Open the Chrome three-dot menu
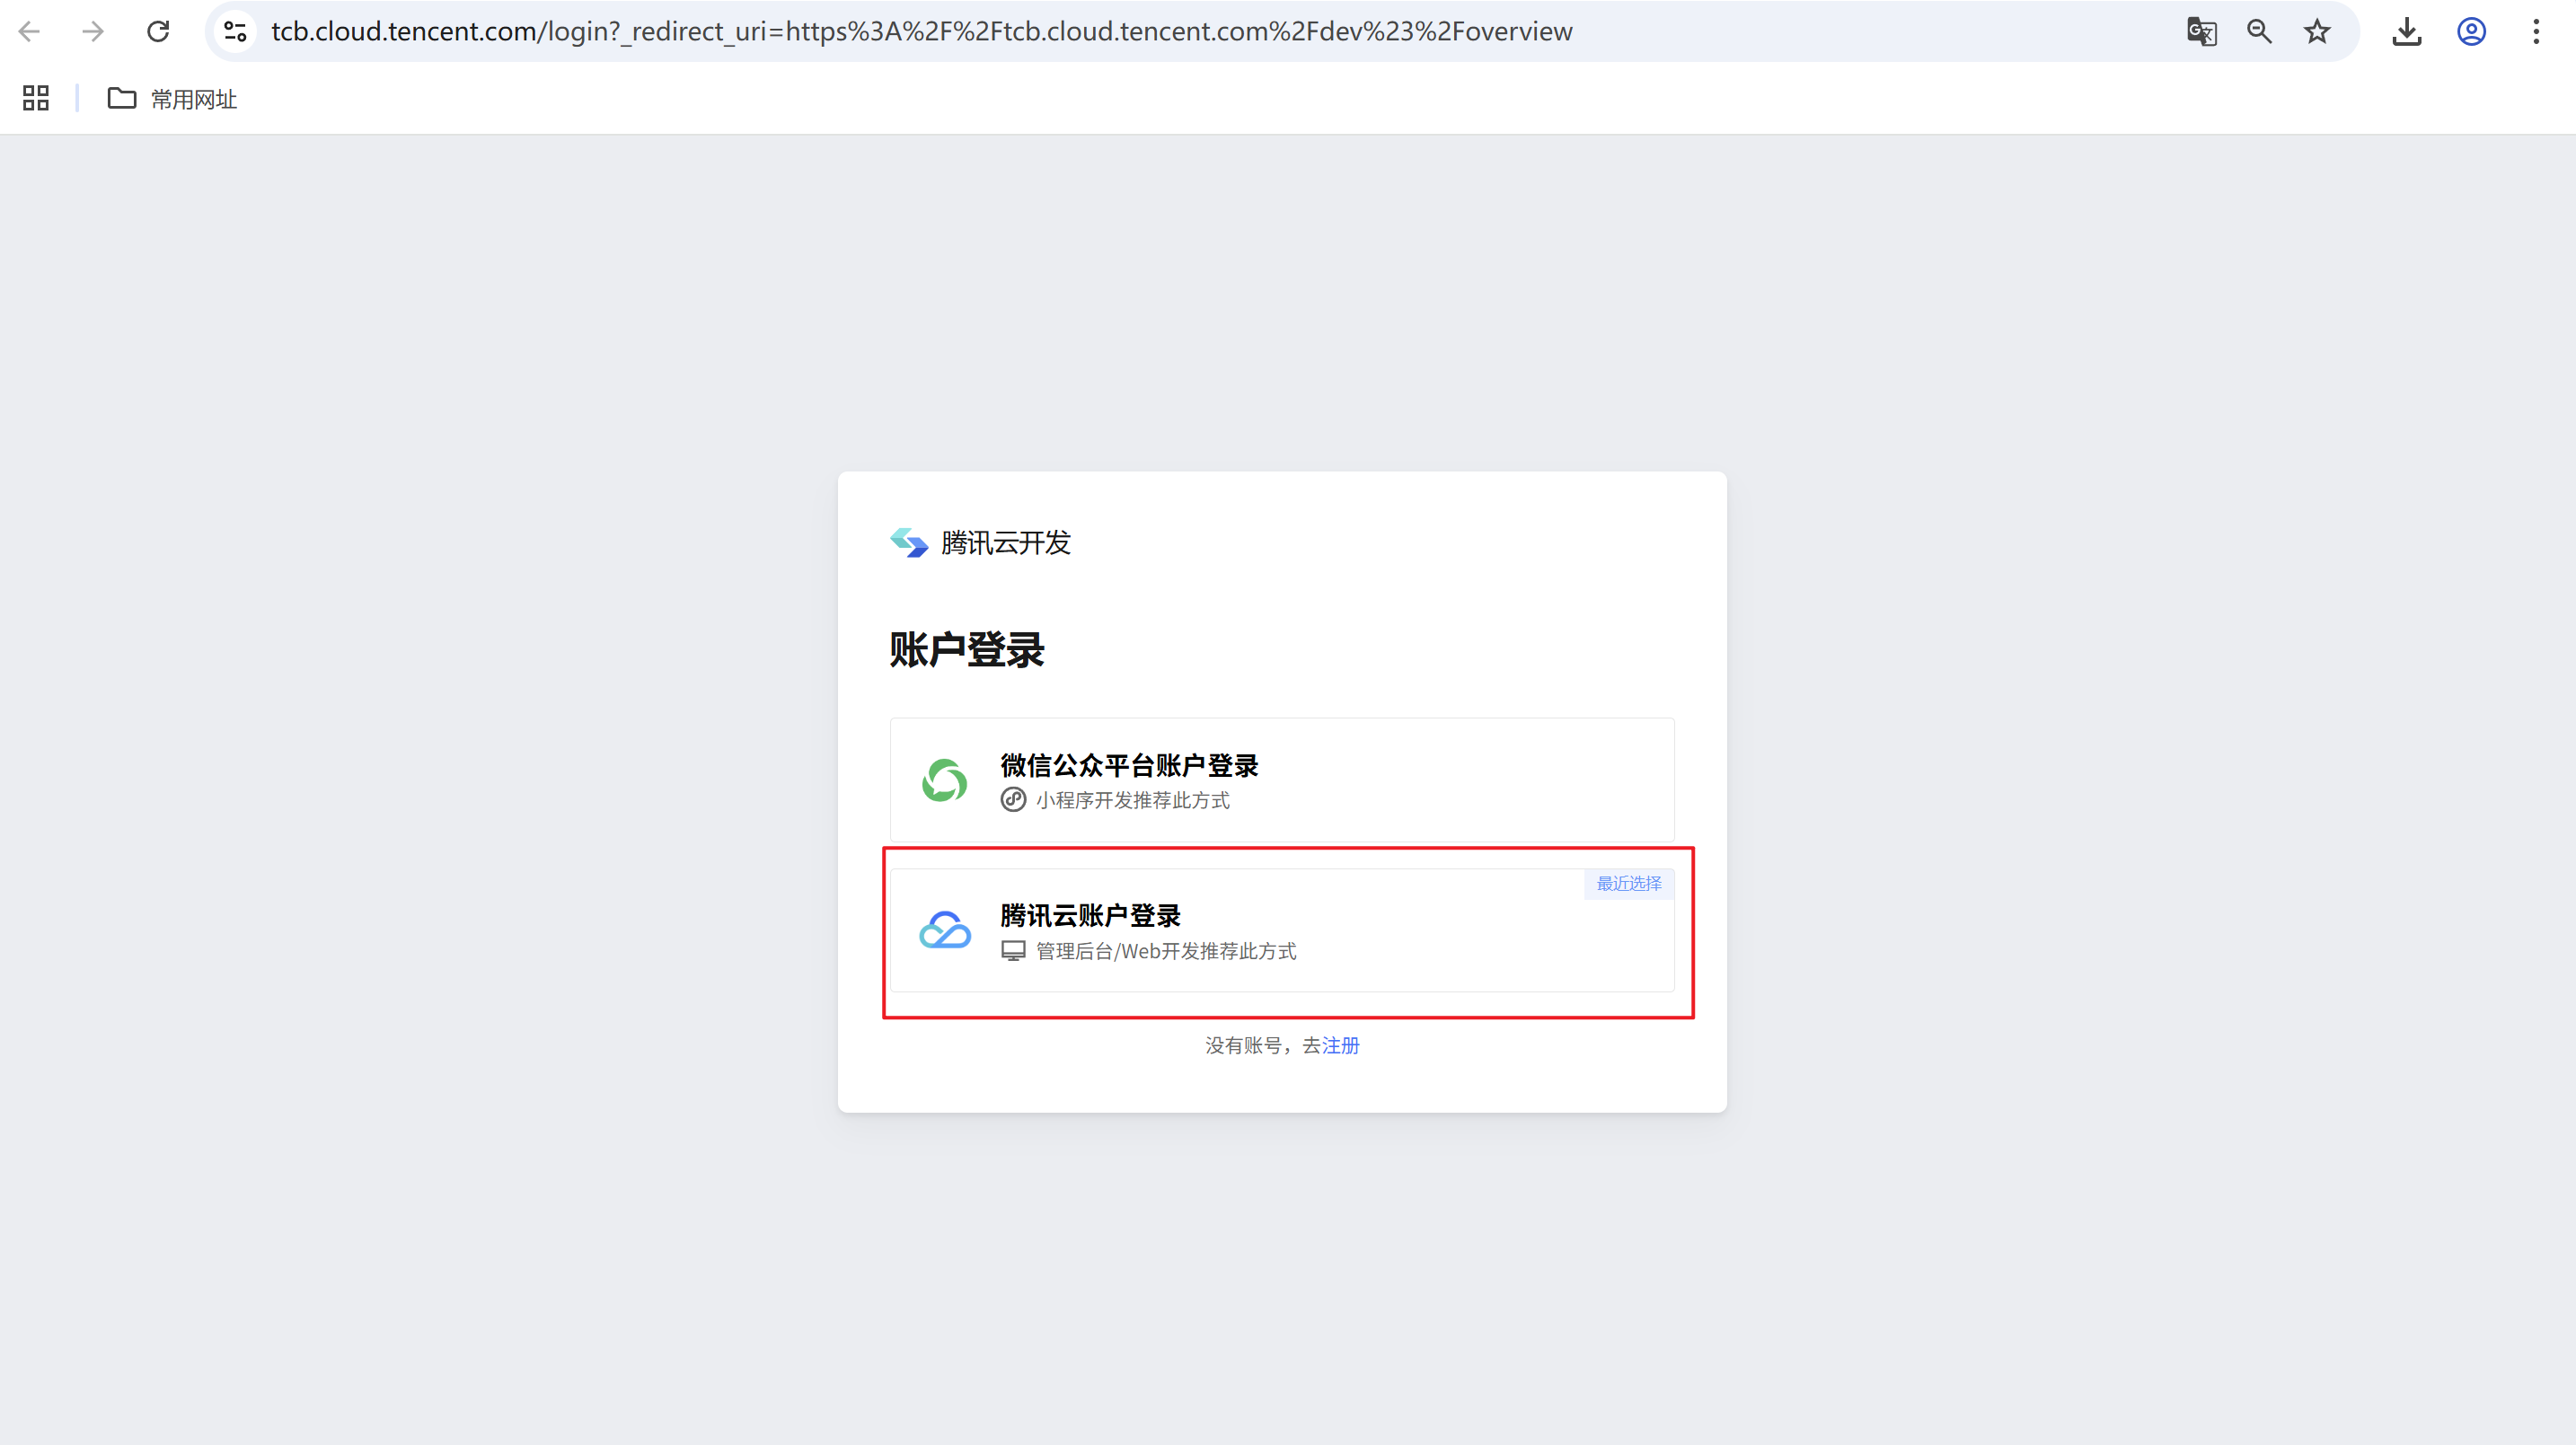Screen dimensions: 2576x1445 (2536, 31)
